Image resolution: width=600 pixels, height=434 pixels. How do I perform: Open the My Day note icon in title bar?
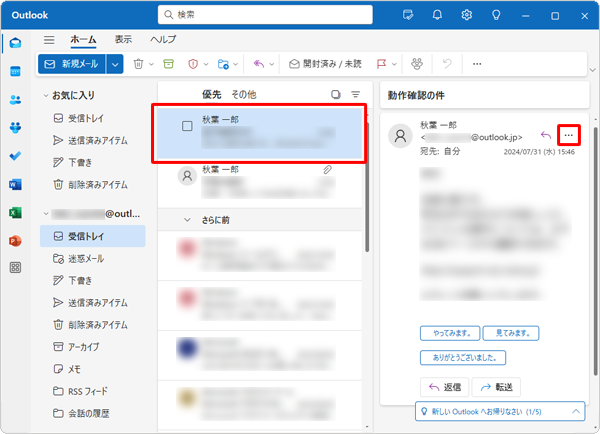pos(408,15)
